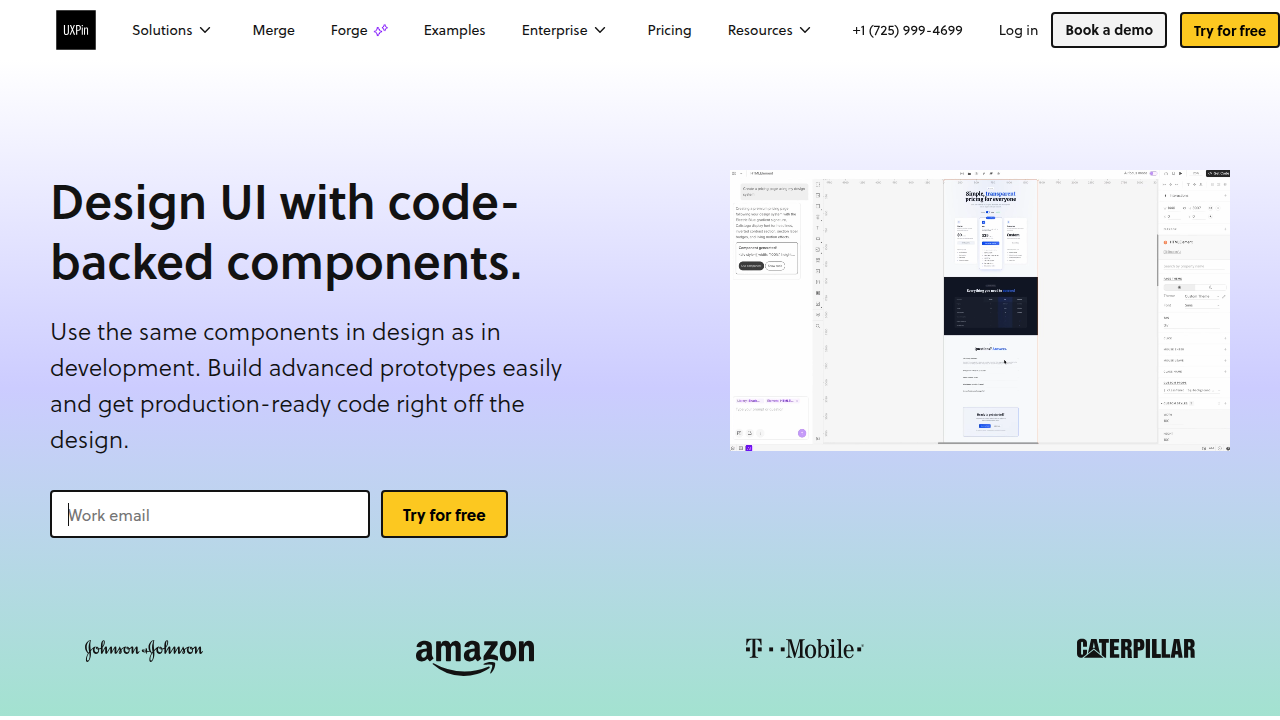Click Try for free in header

point(1229,30)
